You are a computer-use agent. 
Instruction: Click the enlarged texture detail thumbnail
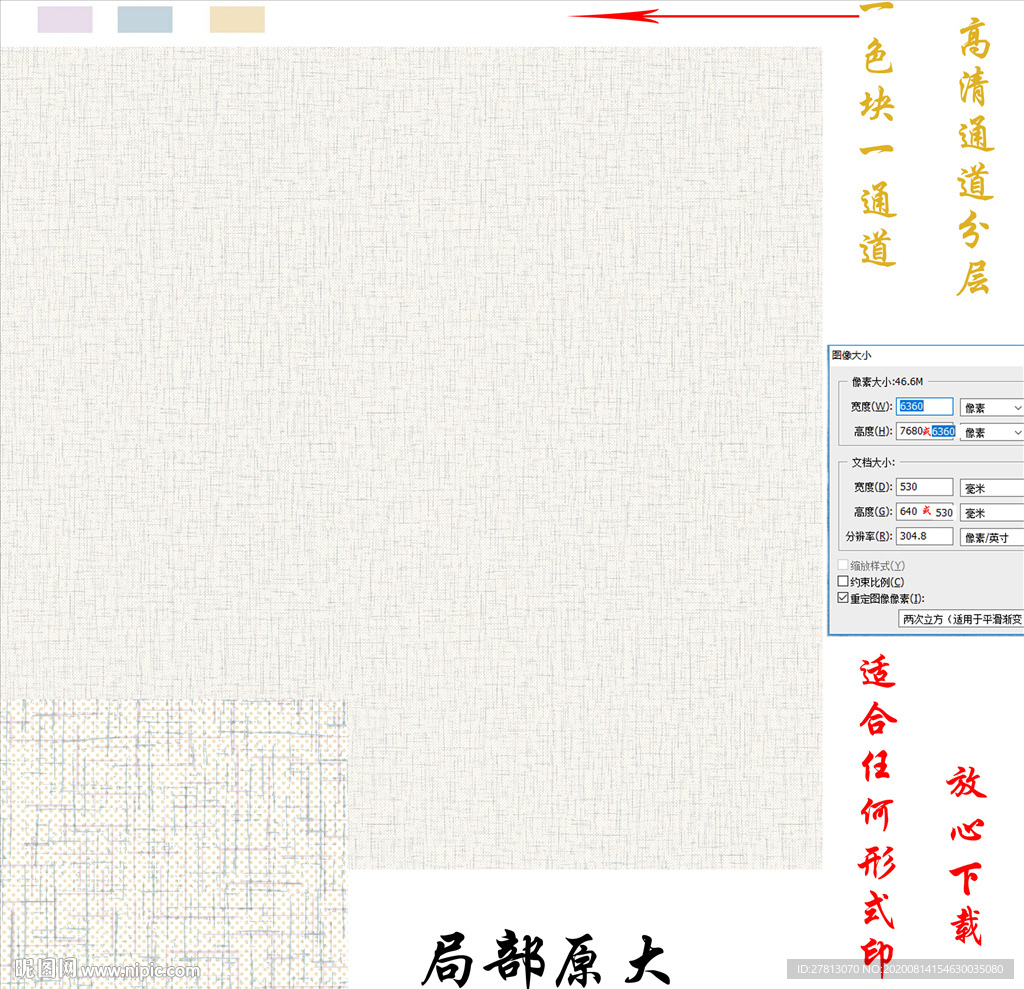[174, 843]
